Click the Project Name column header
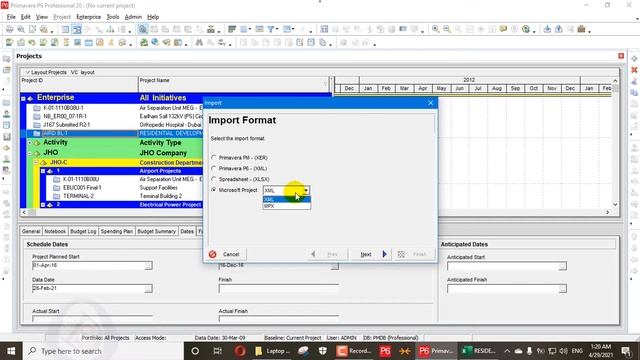The width and height of the screenshot is (640, 360). (233, 84)
